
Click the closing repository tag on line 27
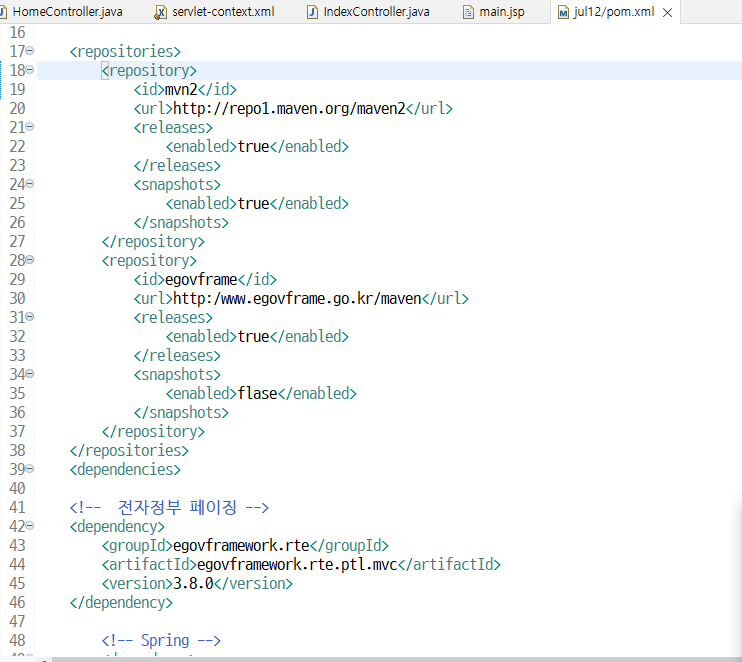[153, 242]
